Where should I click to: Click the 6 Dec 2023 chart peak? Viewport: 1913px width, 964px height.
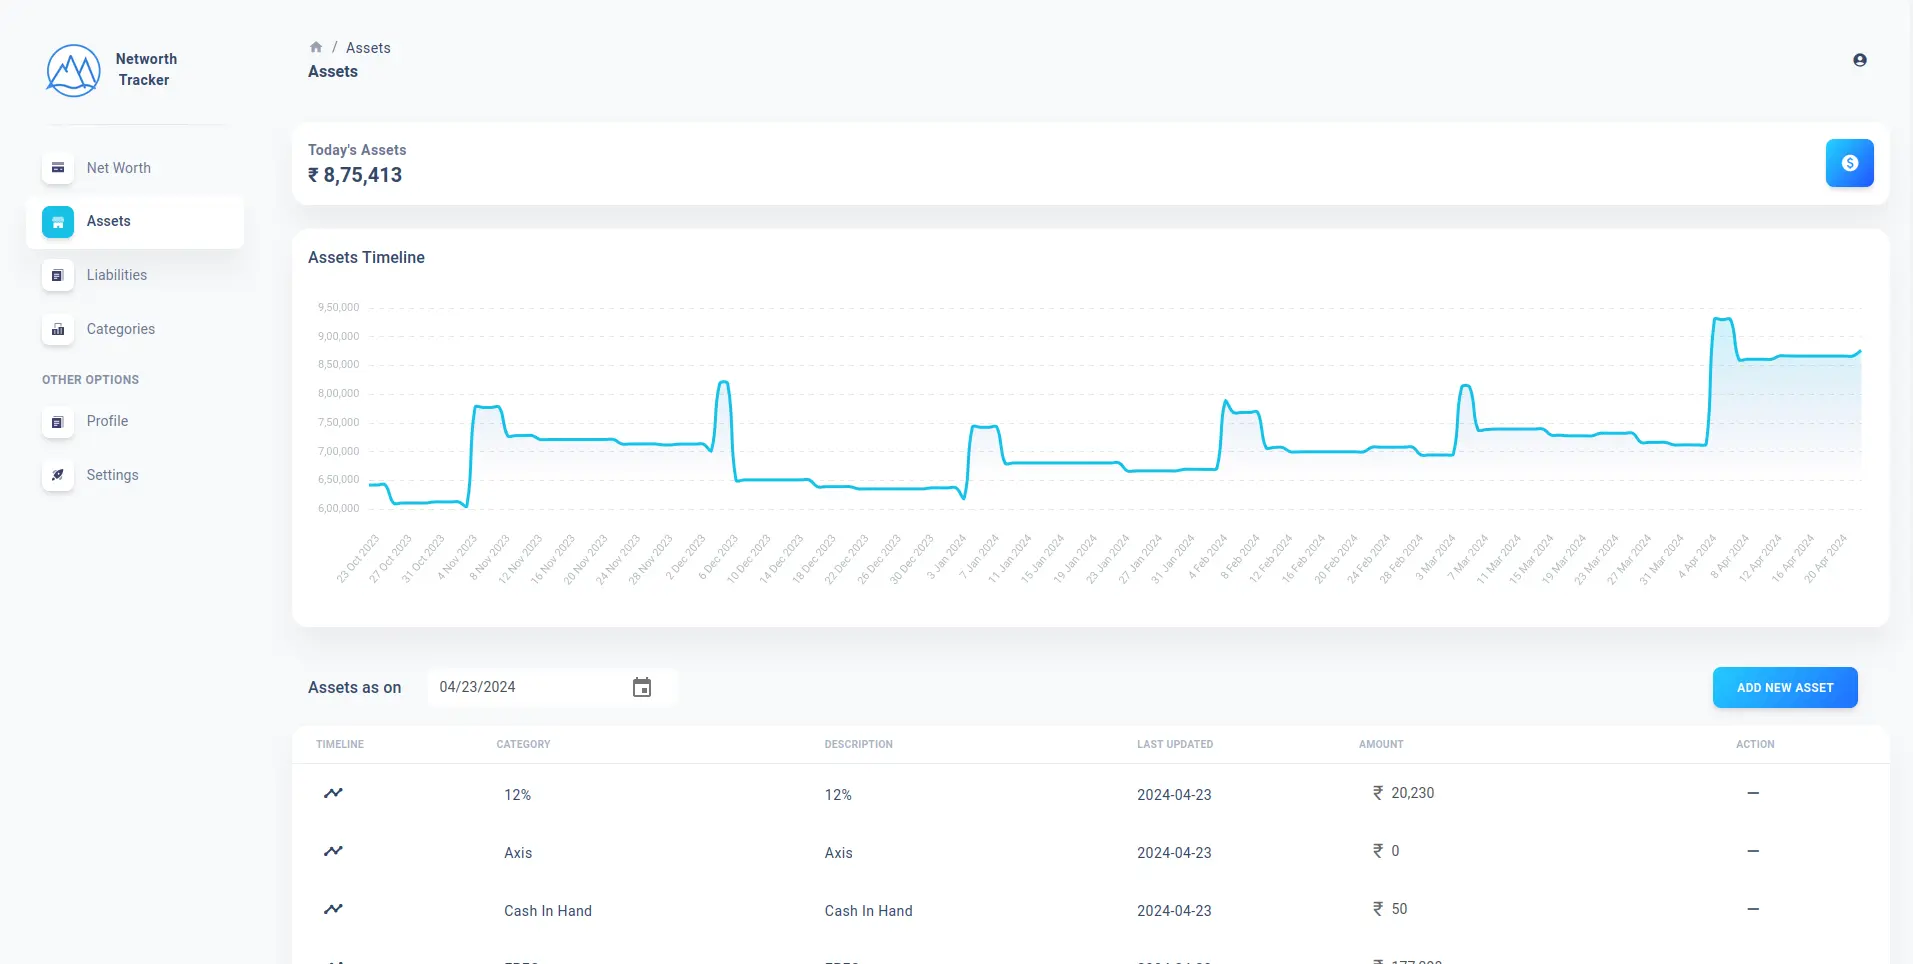tap(724, 382)
